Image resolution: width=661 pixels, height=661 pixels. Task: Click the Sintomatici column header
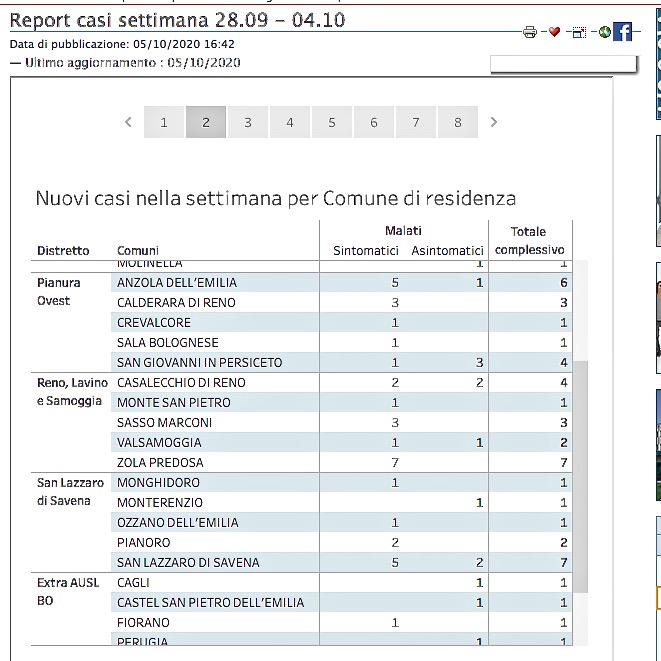click(x=365, y=251)
